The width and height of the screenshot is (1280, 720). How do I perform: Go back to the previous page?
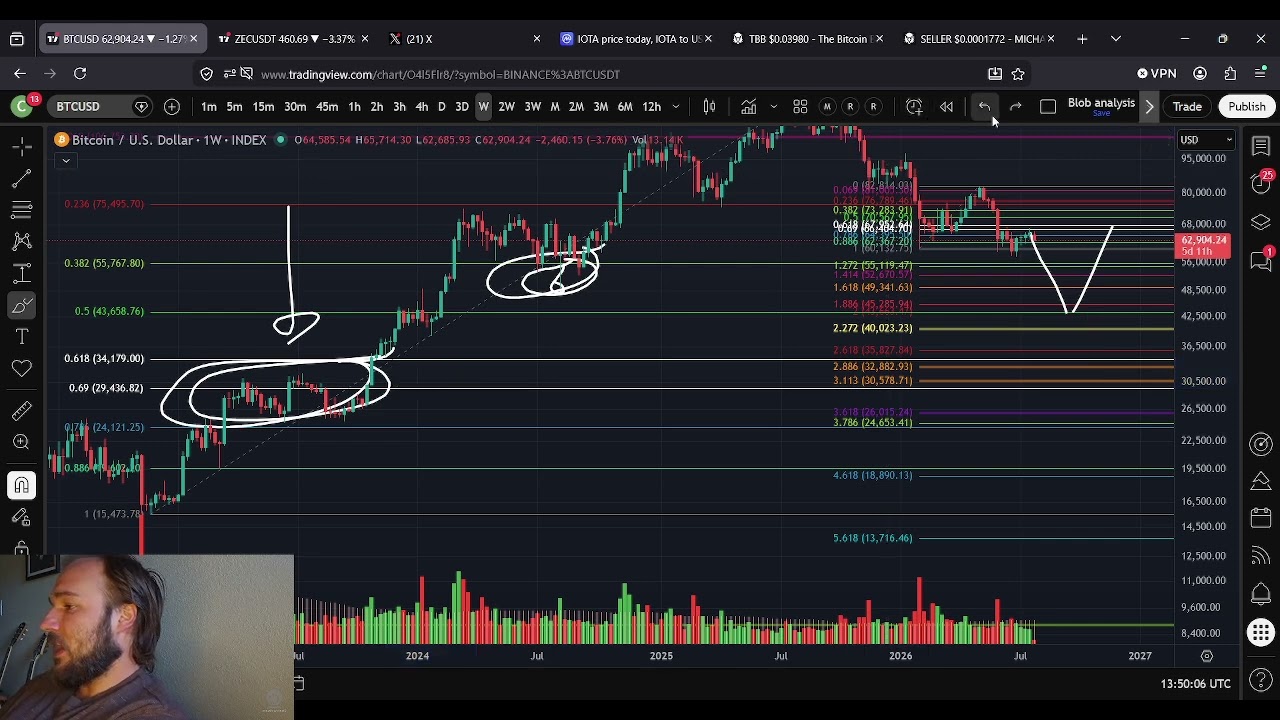pyautogui.click(x=20, y=73)
